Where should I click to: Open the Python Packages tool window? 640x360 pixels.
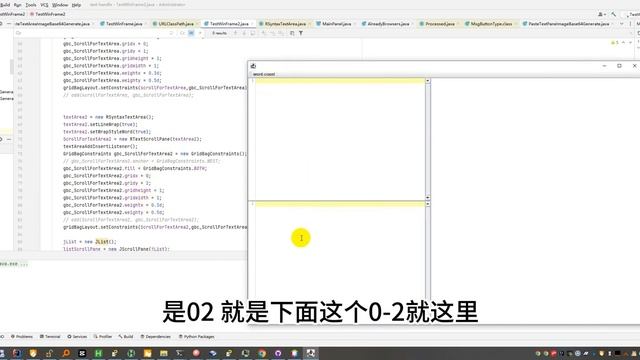coord(197,337)
